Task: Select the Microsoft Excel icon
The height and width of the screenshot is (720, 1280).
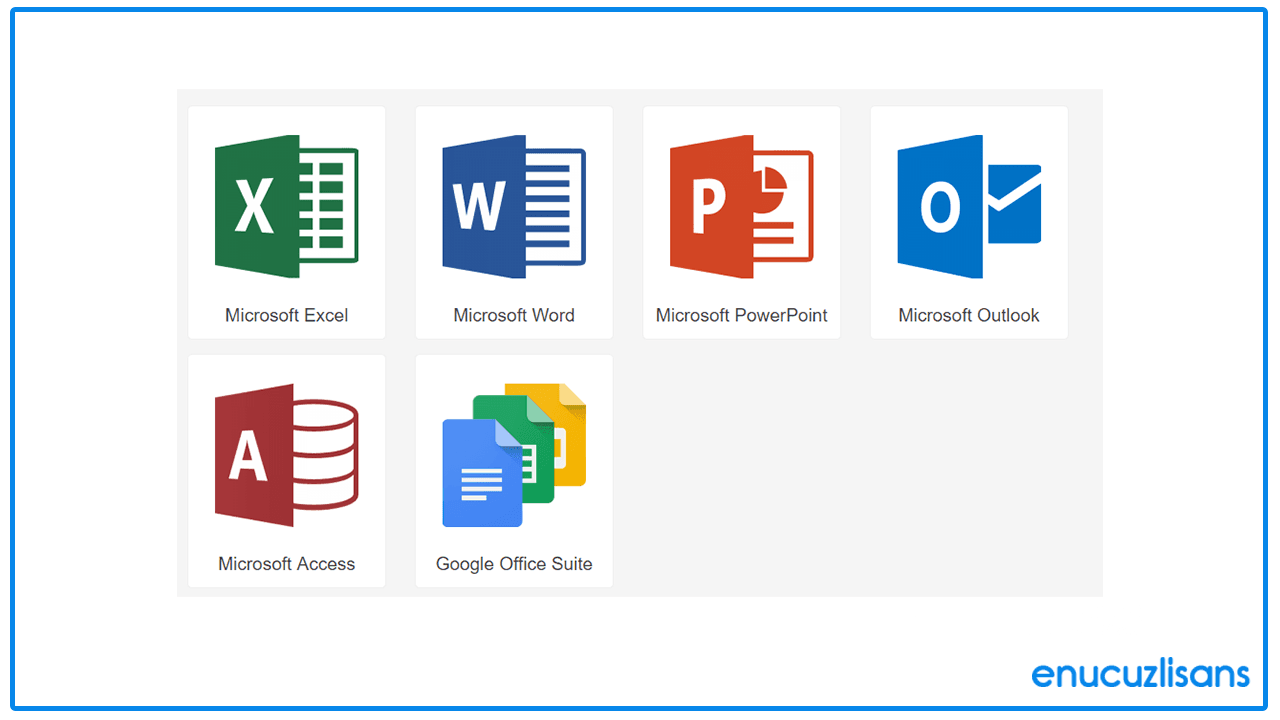Action: [287, 205]
